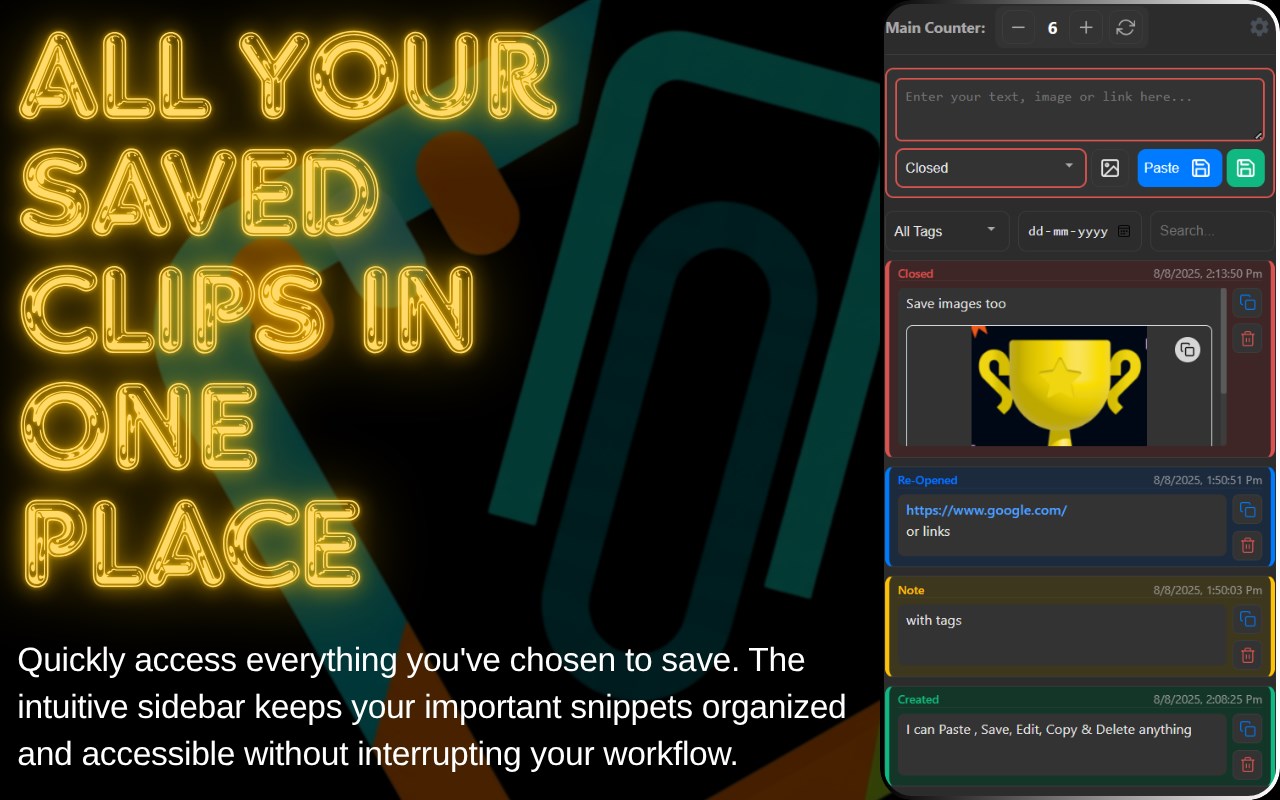Reset the Main Counter with refresh icon
This screenshot has height=800, width=1280.
pyautogui.click(x=1125, y=28)
